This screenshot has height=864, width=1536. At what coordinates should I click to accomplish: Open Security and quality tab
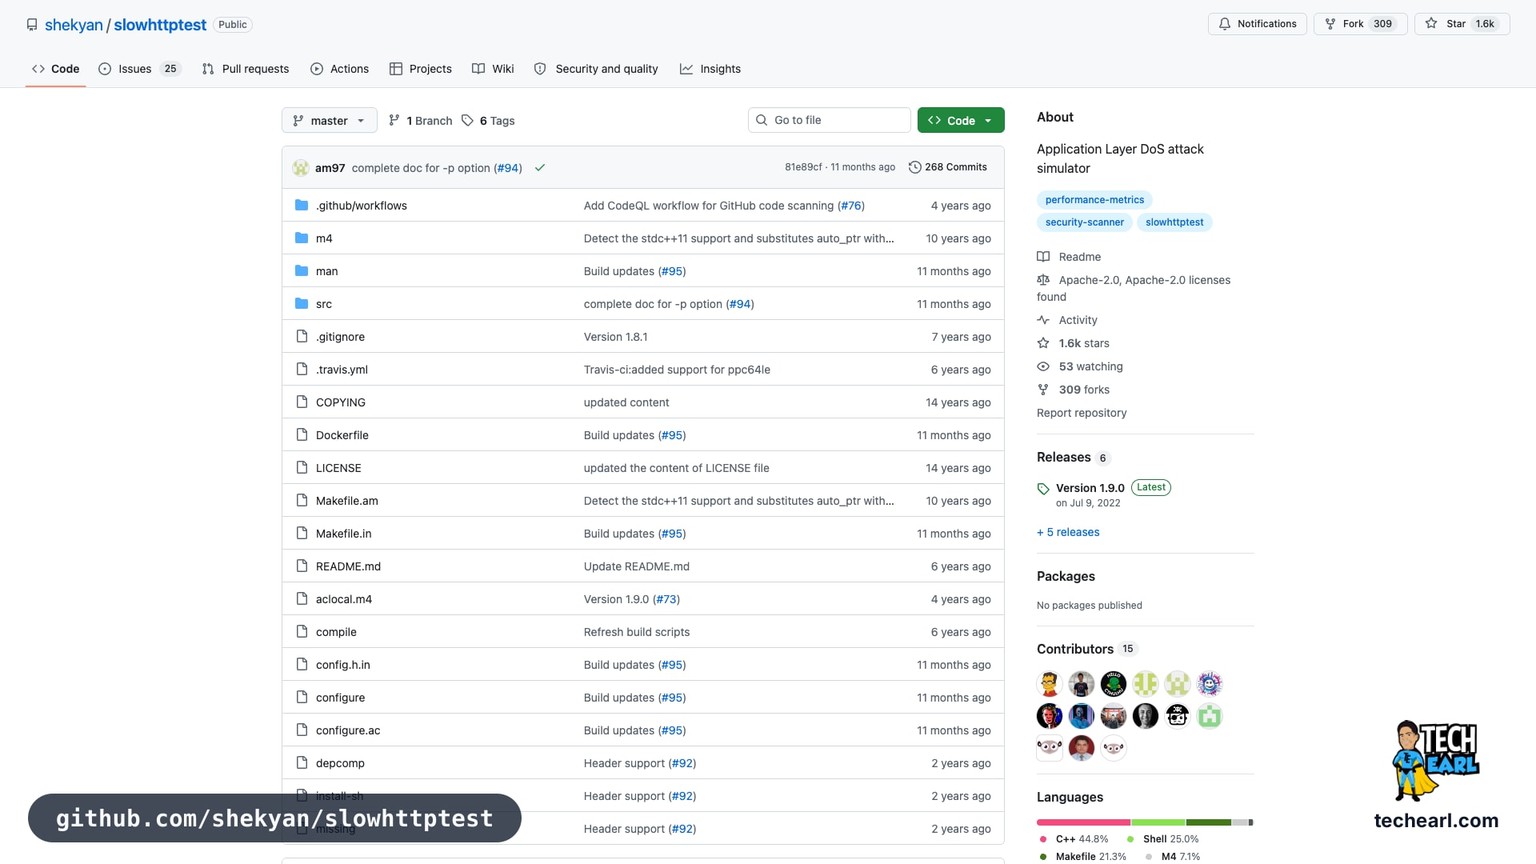tap(596, 69)
